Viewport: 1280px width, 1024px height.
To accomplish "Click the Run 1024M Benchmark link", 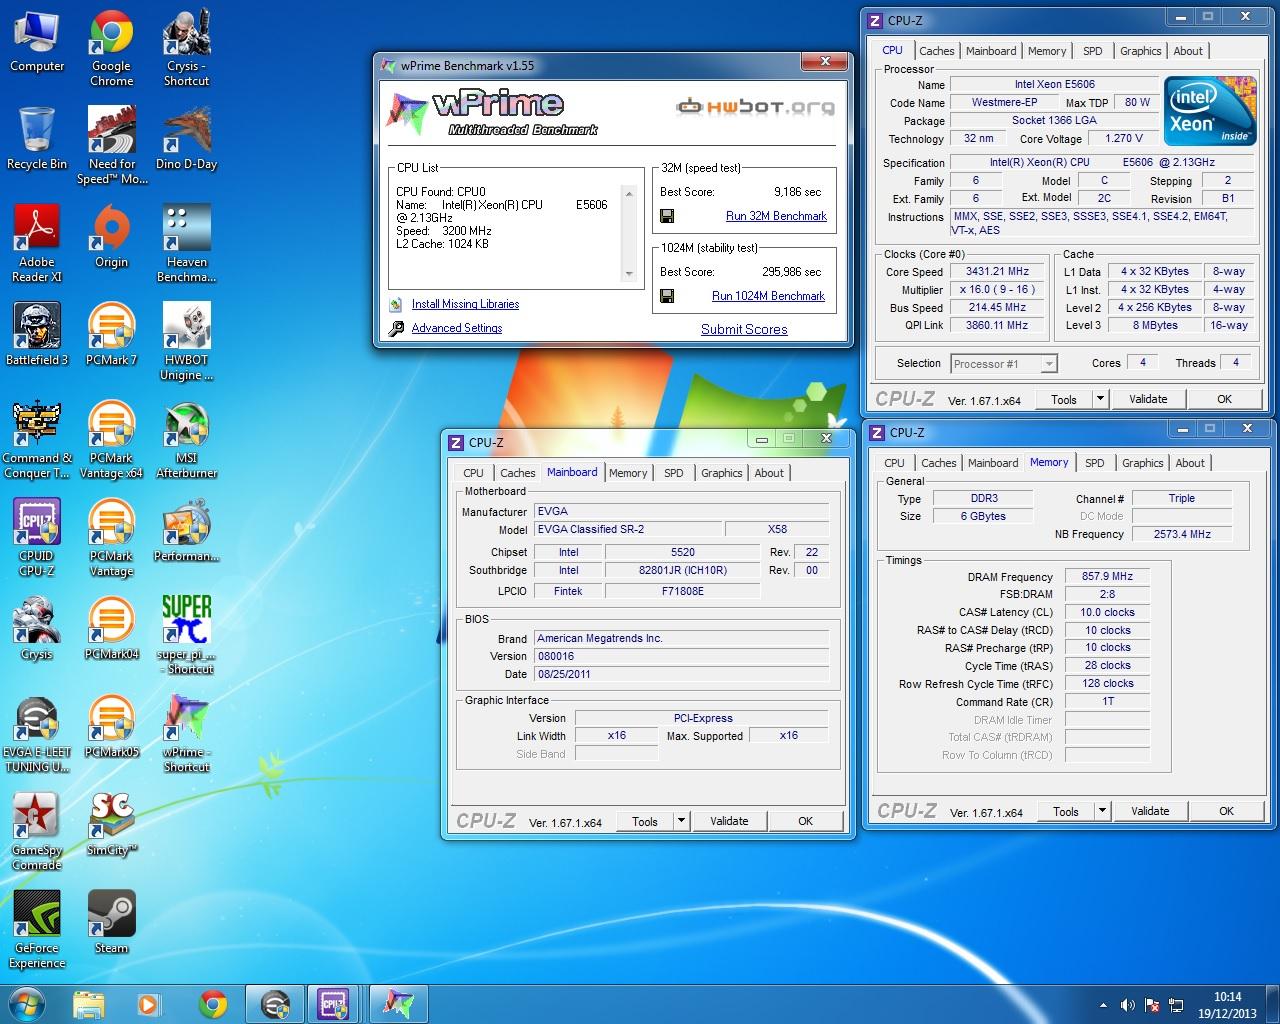I will point(768,296).
